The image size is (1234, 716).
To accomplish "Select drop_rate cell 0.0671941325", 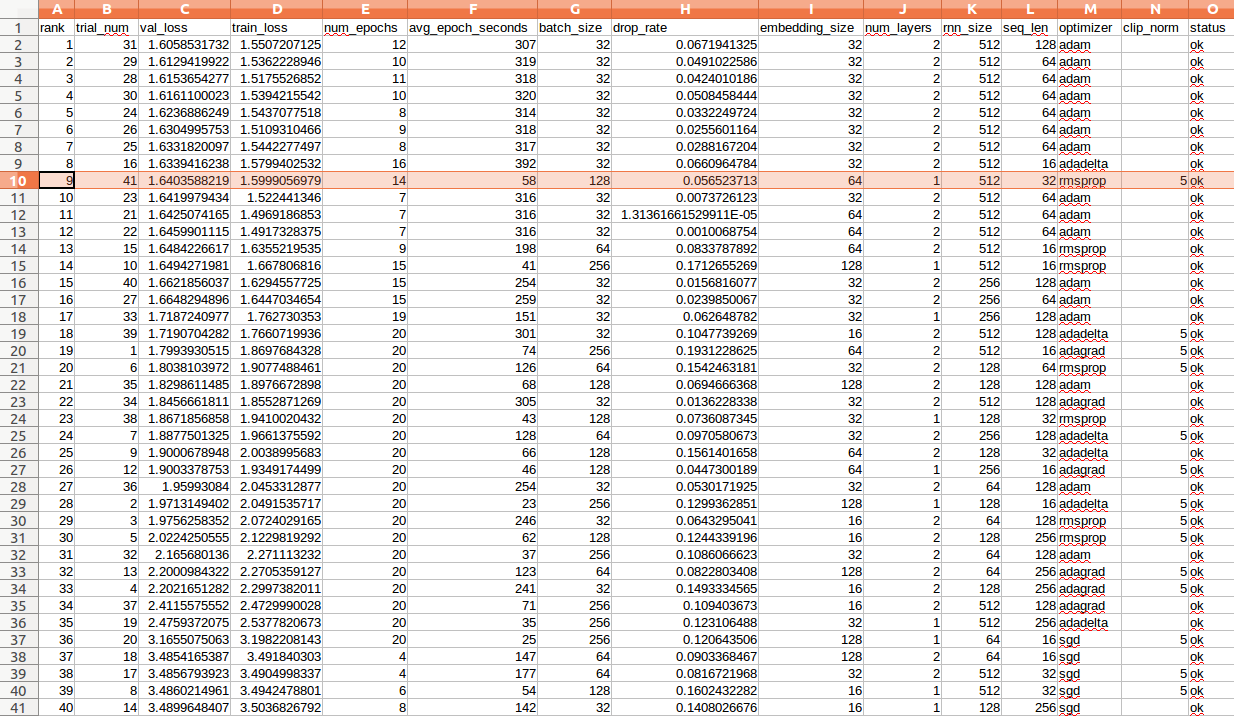I will click(x=684, y=45).
